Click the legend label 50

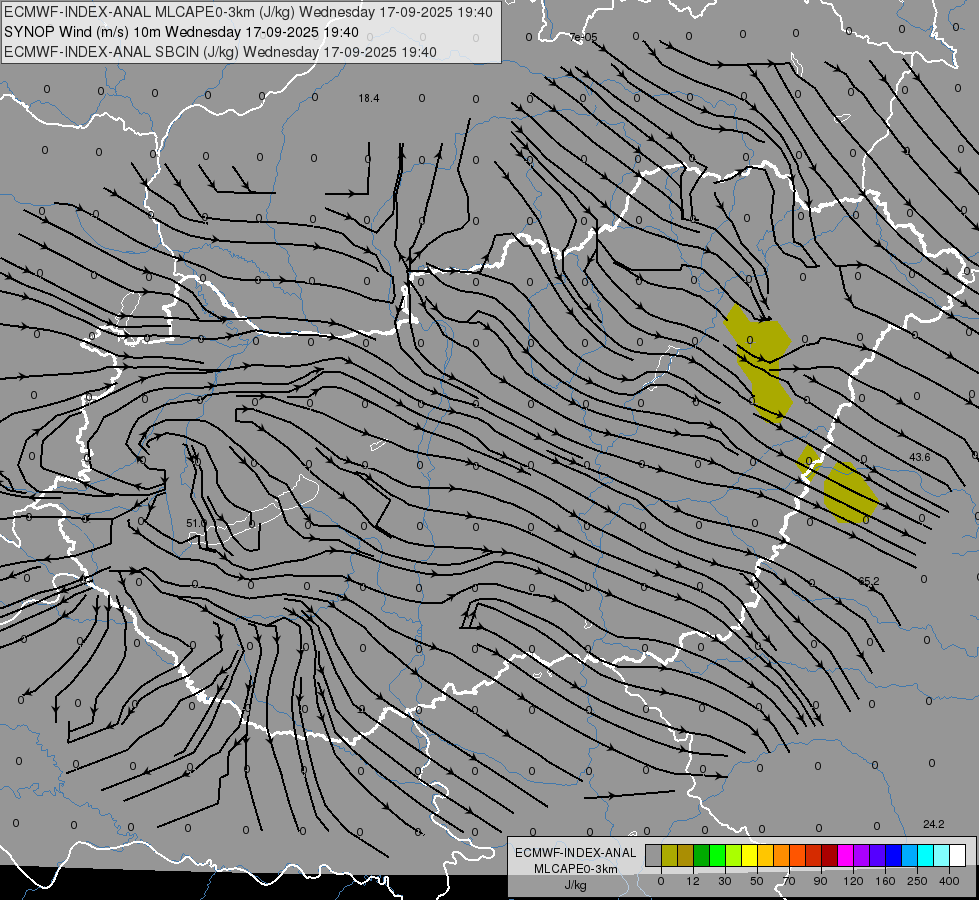click(757, 881)
